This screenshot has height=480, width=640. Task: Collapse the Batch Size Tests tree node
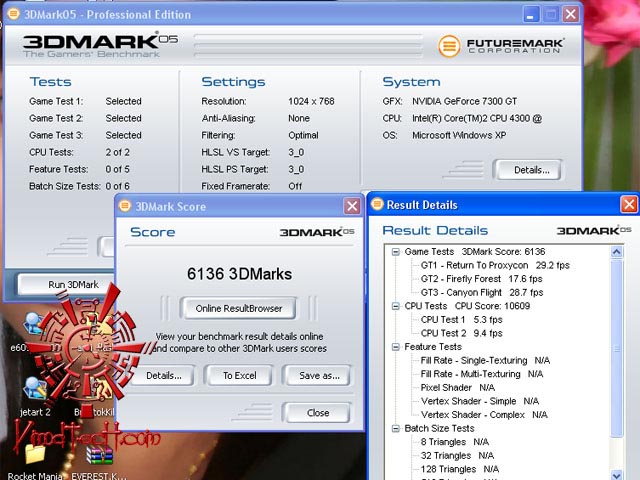point(395,429)
